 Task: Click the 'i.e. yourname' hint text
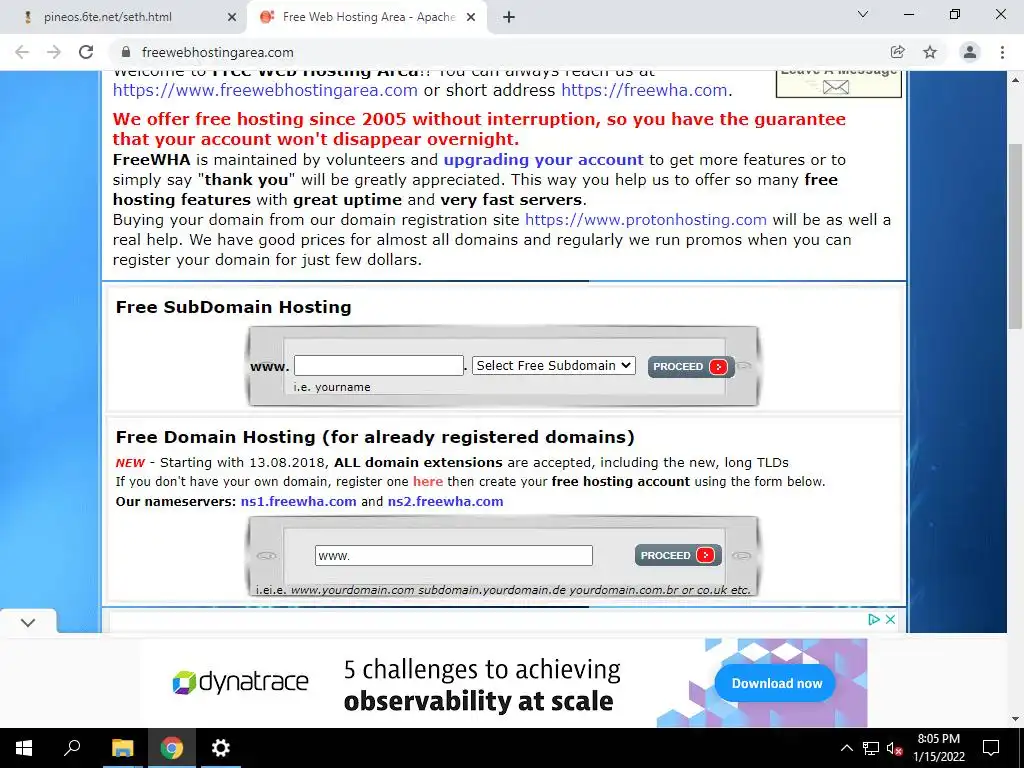click(x=332, y=387)
